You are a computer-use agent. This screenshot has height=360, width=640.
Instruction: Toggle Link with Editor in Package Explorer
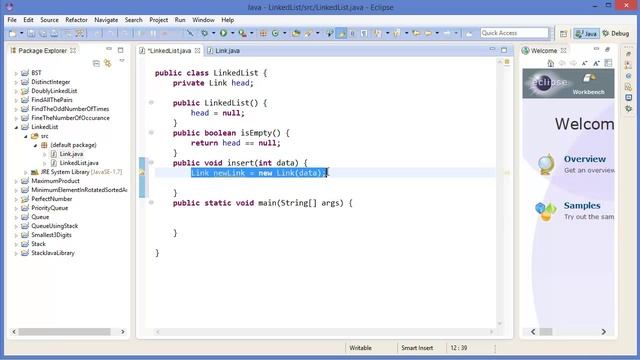pos(108,63)
